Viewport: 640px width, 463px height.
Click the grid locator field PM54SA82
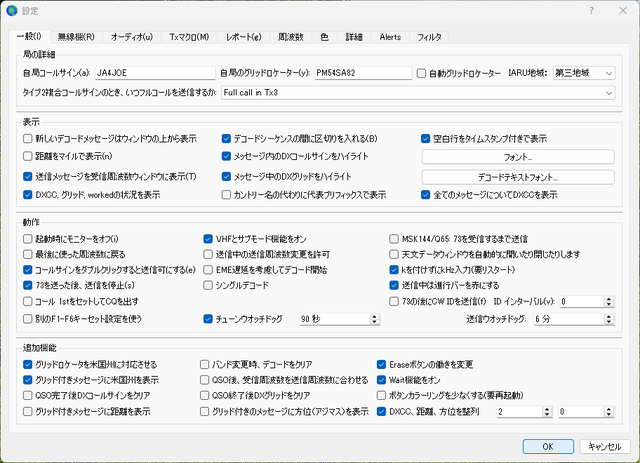tap(363, 73)
